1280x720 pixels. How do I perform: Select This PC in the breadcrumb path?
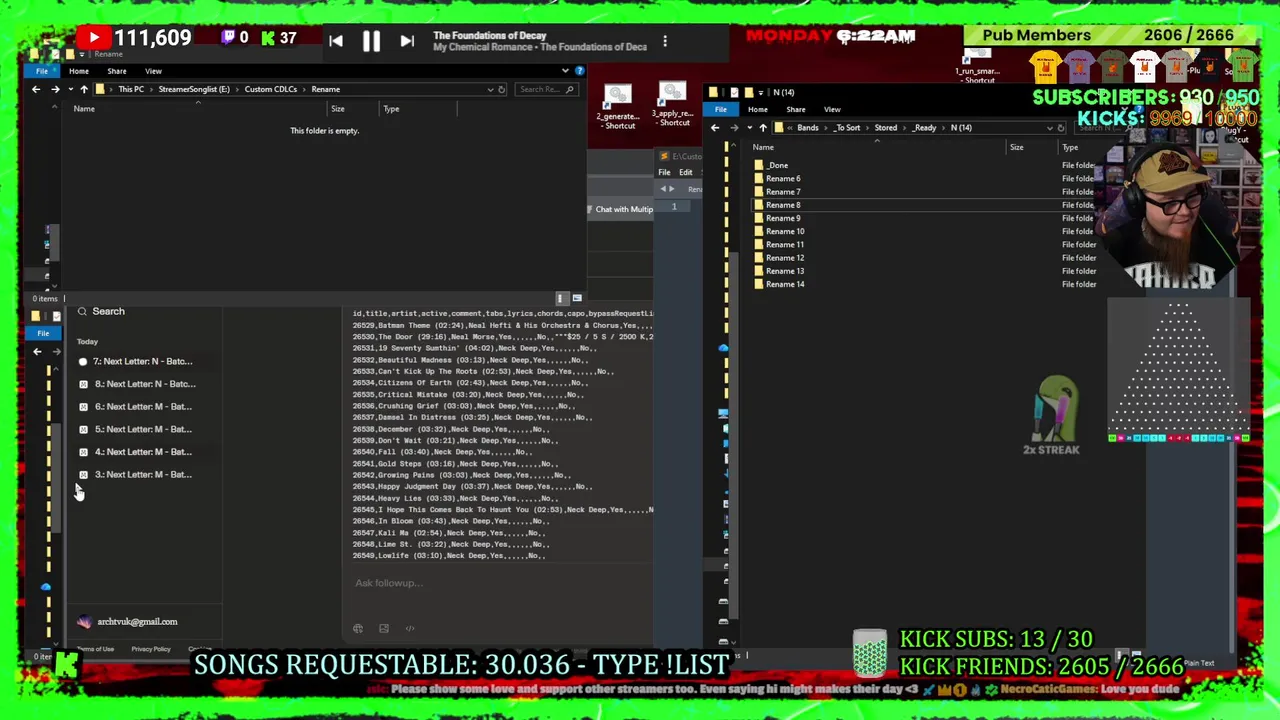coord(131,89)
